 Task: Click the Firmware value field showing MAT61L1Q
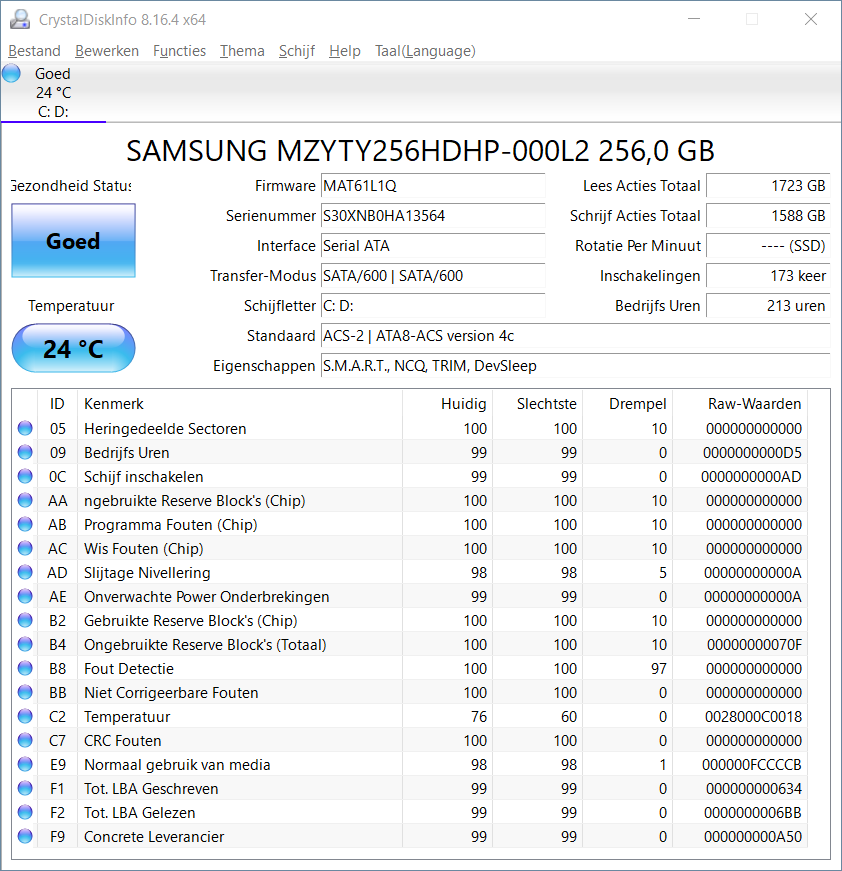(433, 186)
